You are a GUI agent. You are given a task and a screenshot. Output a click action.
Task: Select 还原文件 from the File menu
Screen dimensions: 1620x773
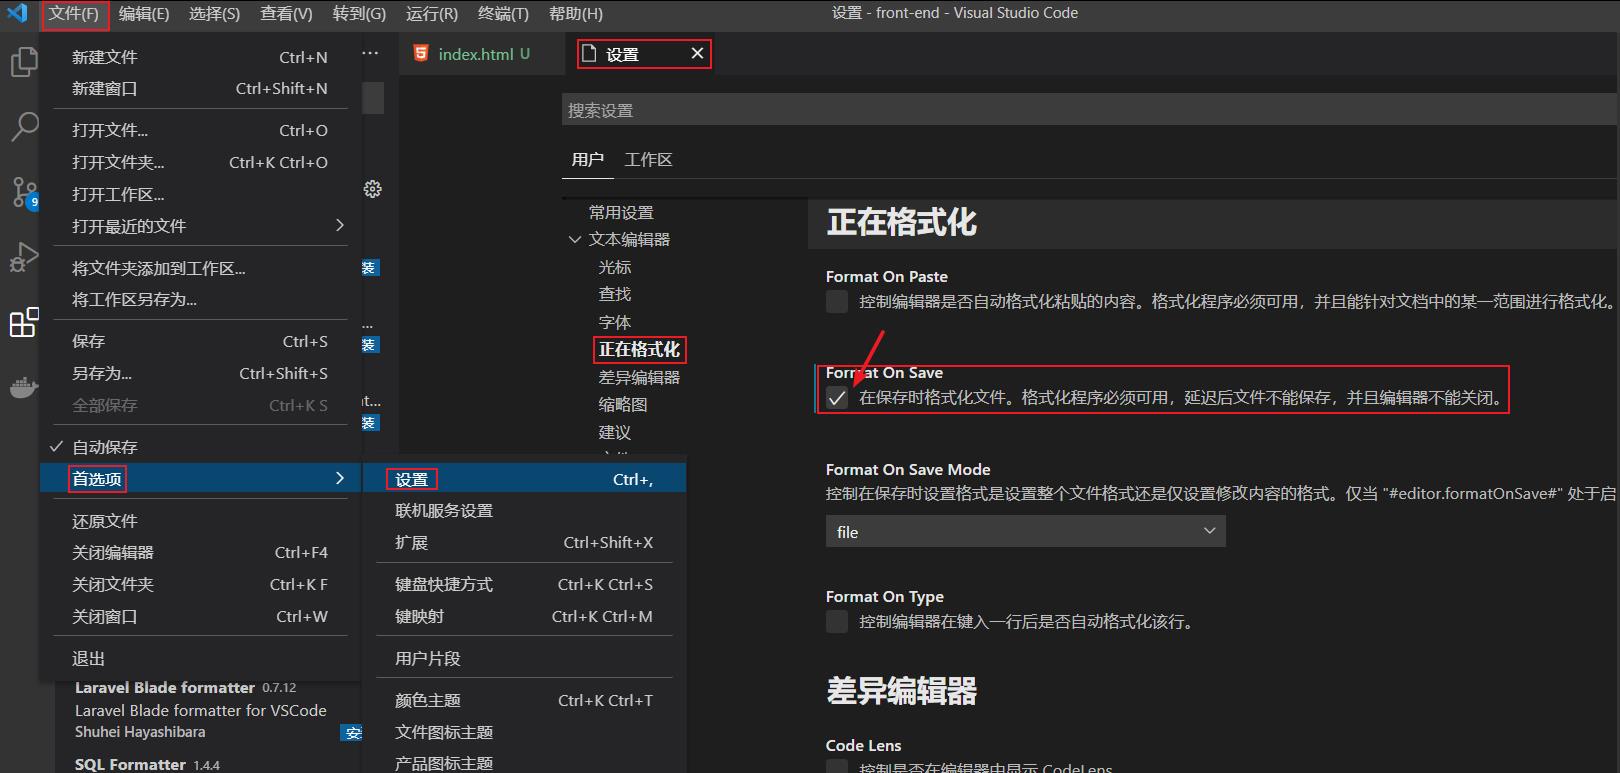point(200,521)
